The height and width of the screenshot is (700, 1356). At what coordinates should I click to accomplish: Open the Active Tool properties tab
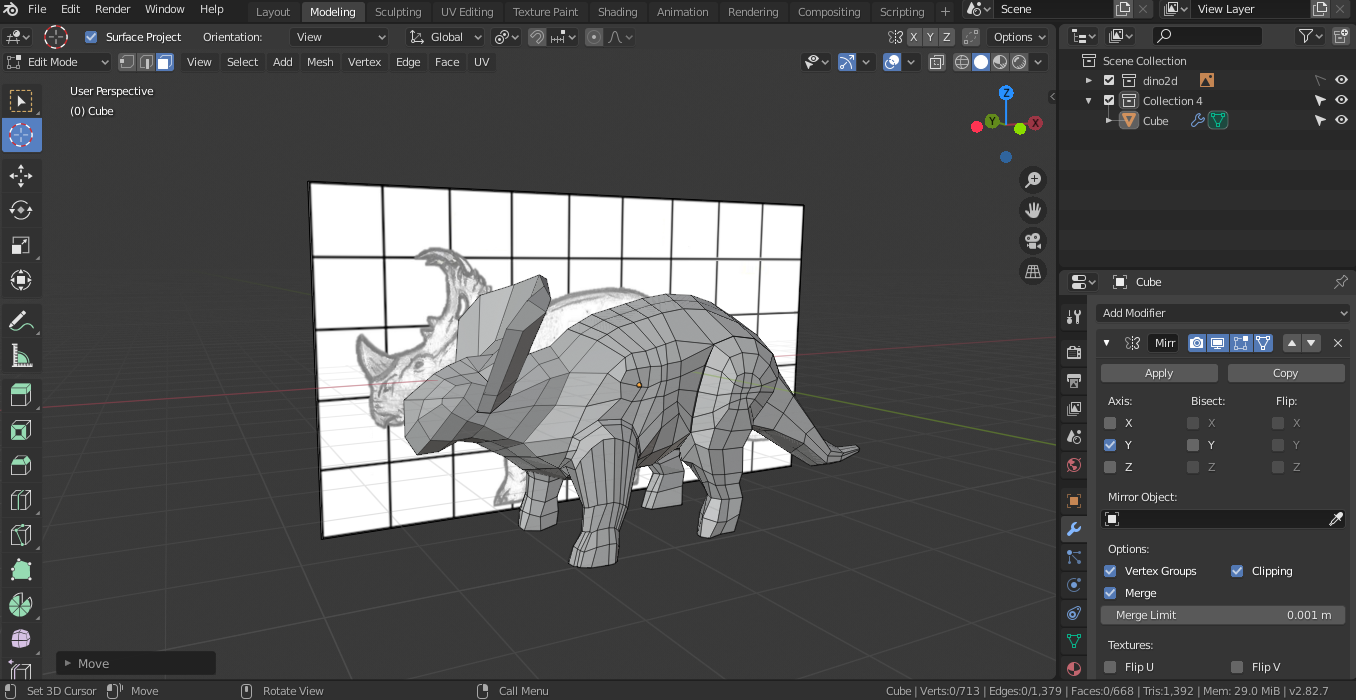pos(1074,317)
